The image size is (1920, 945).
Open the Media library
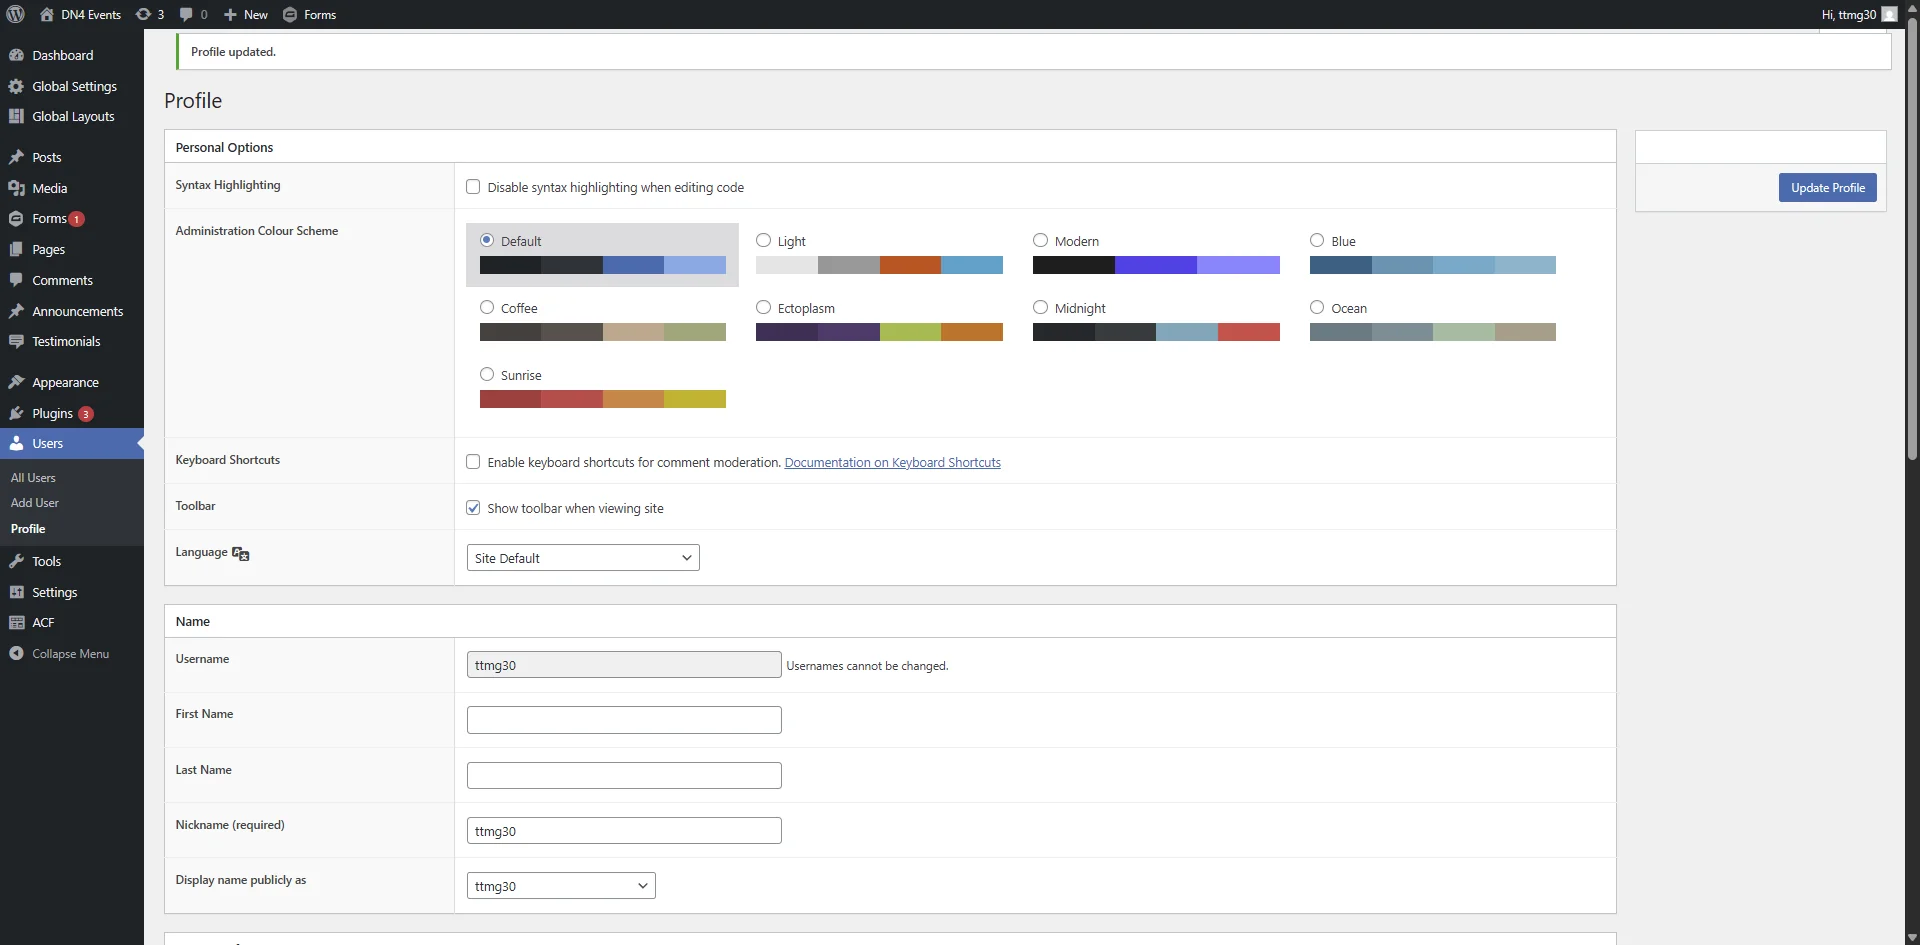[x=48, y=188]
